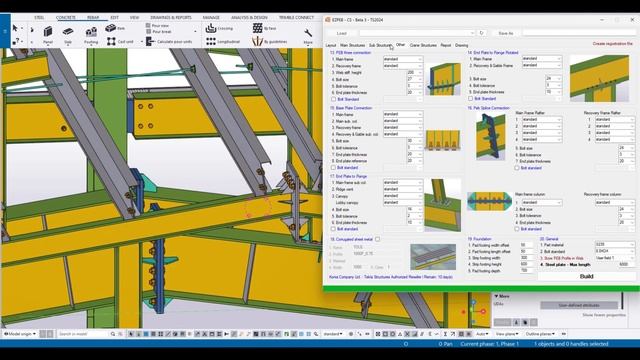Enable Bolt standard under Main Frame Rafter splice
The width and height of the screenshot is (640, 360).
(x=517, y=168)
